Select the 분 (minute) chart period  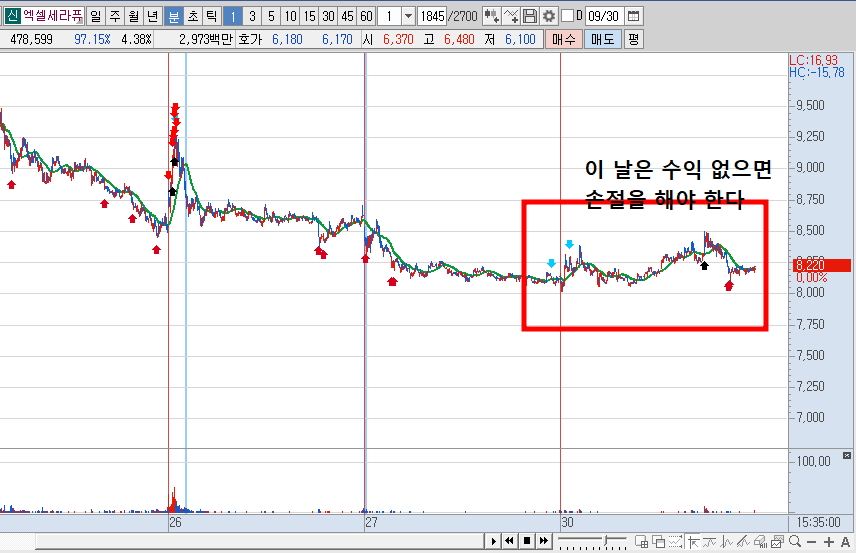tap(174, 16)
